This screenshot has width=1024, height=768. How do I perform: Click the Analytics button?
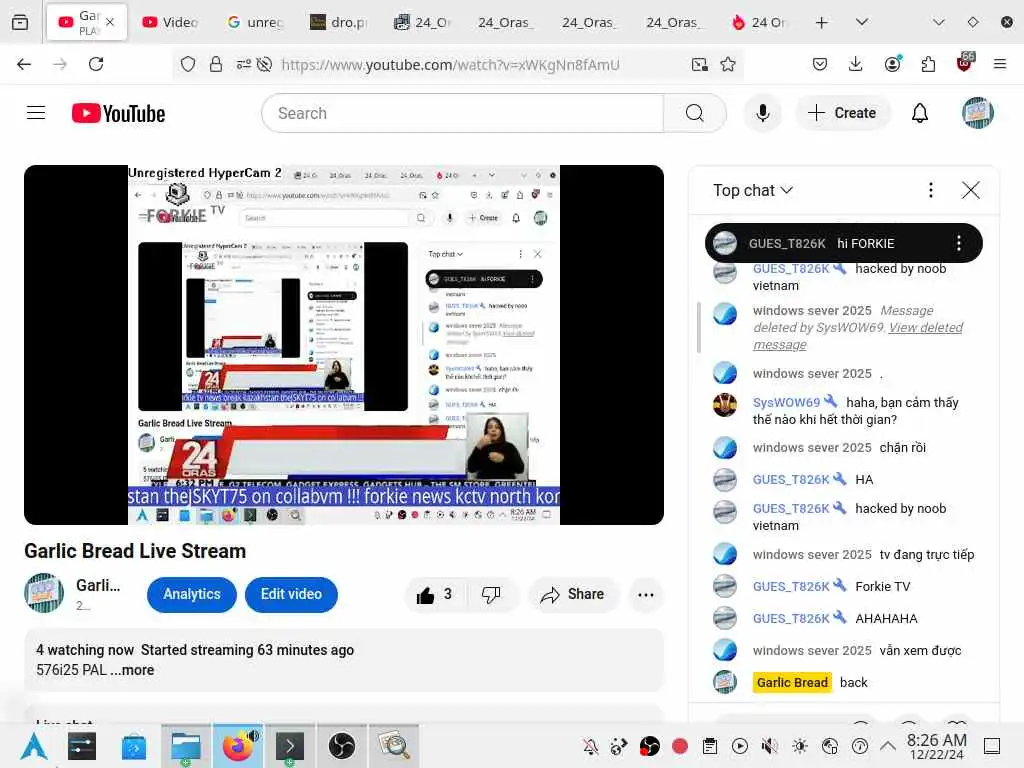point(191,594)
